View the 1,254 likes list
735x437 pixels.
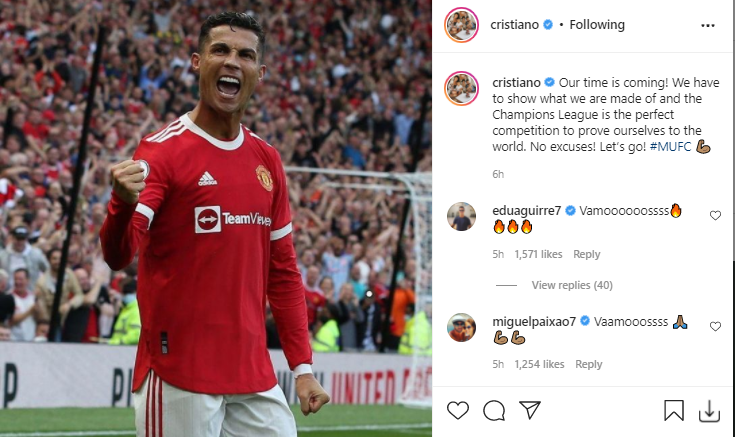pos(539,364)
